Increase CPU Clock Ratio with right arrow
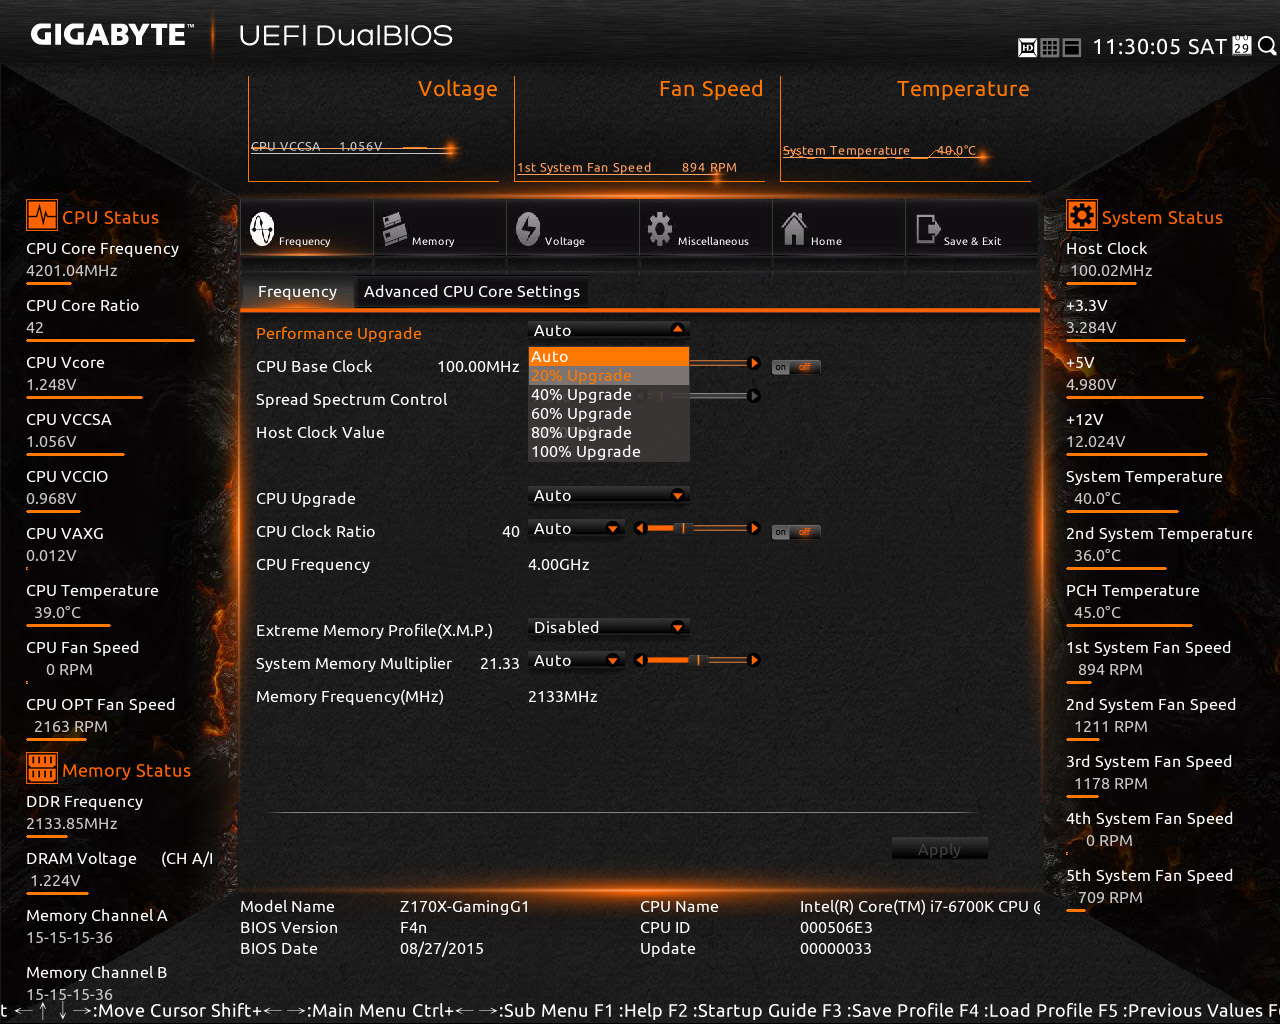This screenshot has width=1280, height=1024. [x=755, y=528]
